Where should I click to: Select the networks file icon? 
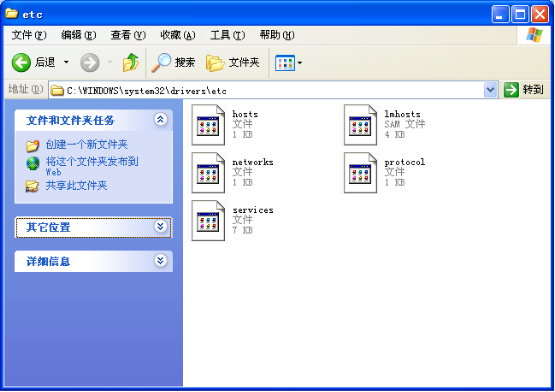[208, 172]
